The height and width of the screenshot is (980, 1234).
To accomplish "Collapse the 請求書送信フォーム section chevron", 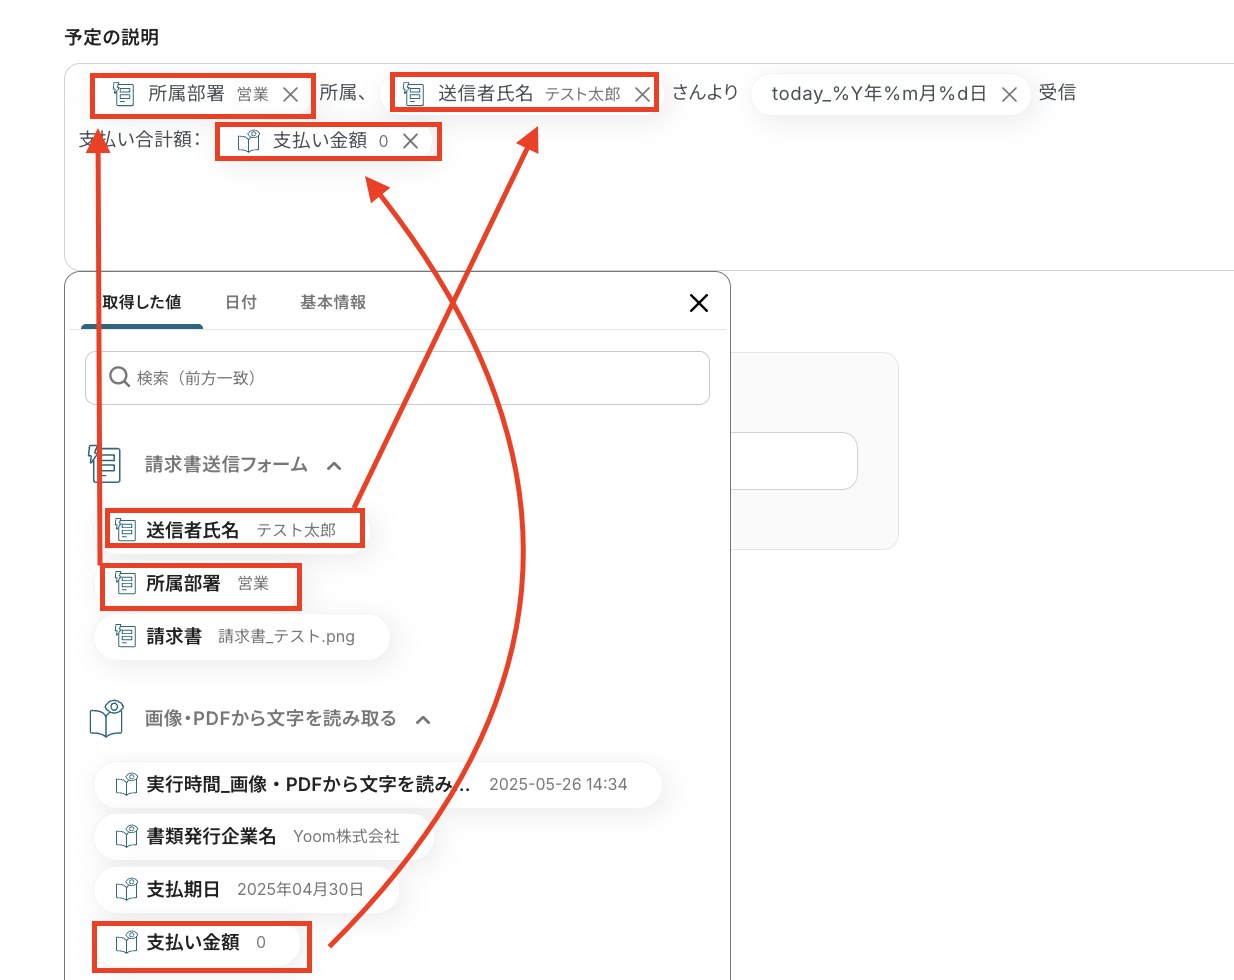I will coord(335,465).
